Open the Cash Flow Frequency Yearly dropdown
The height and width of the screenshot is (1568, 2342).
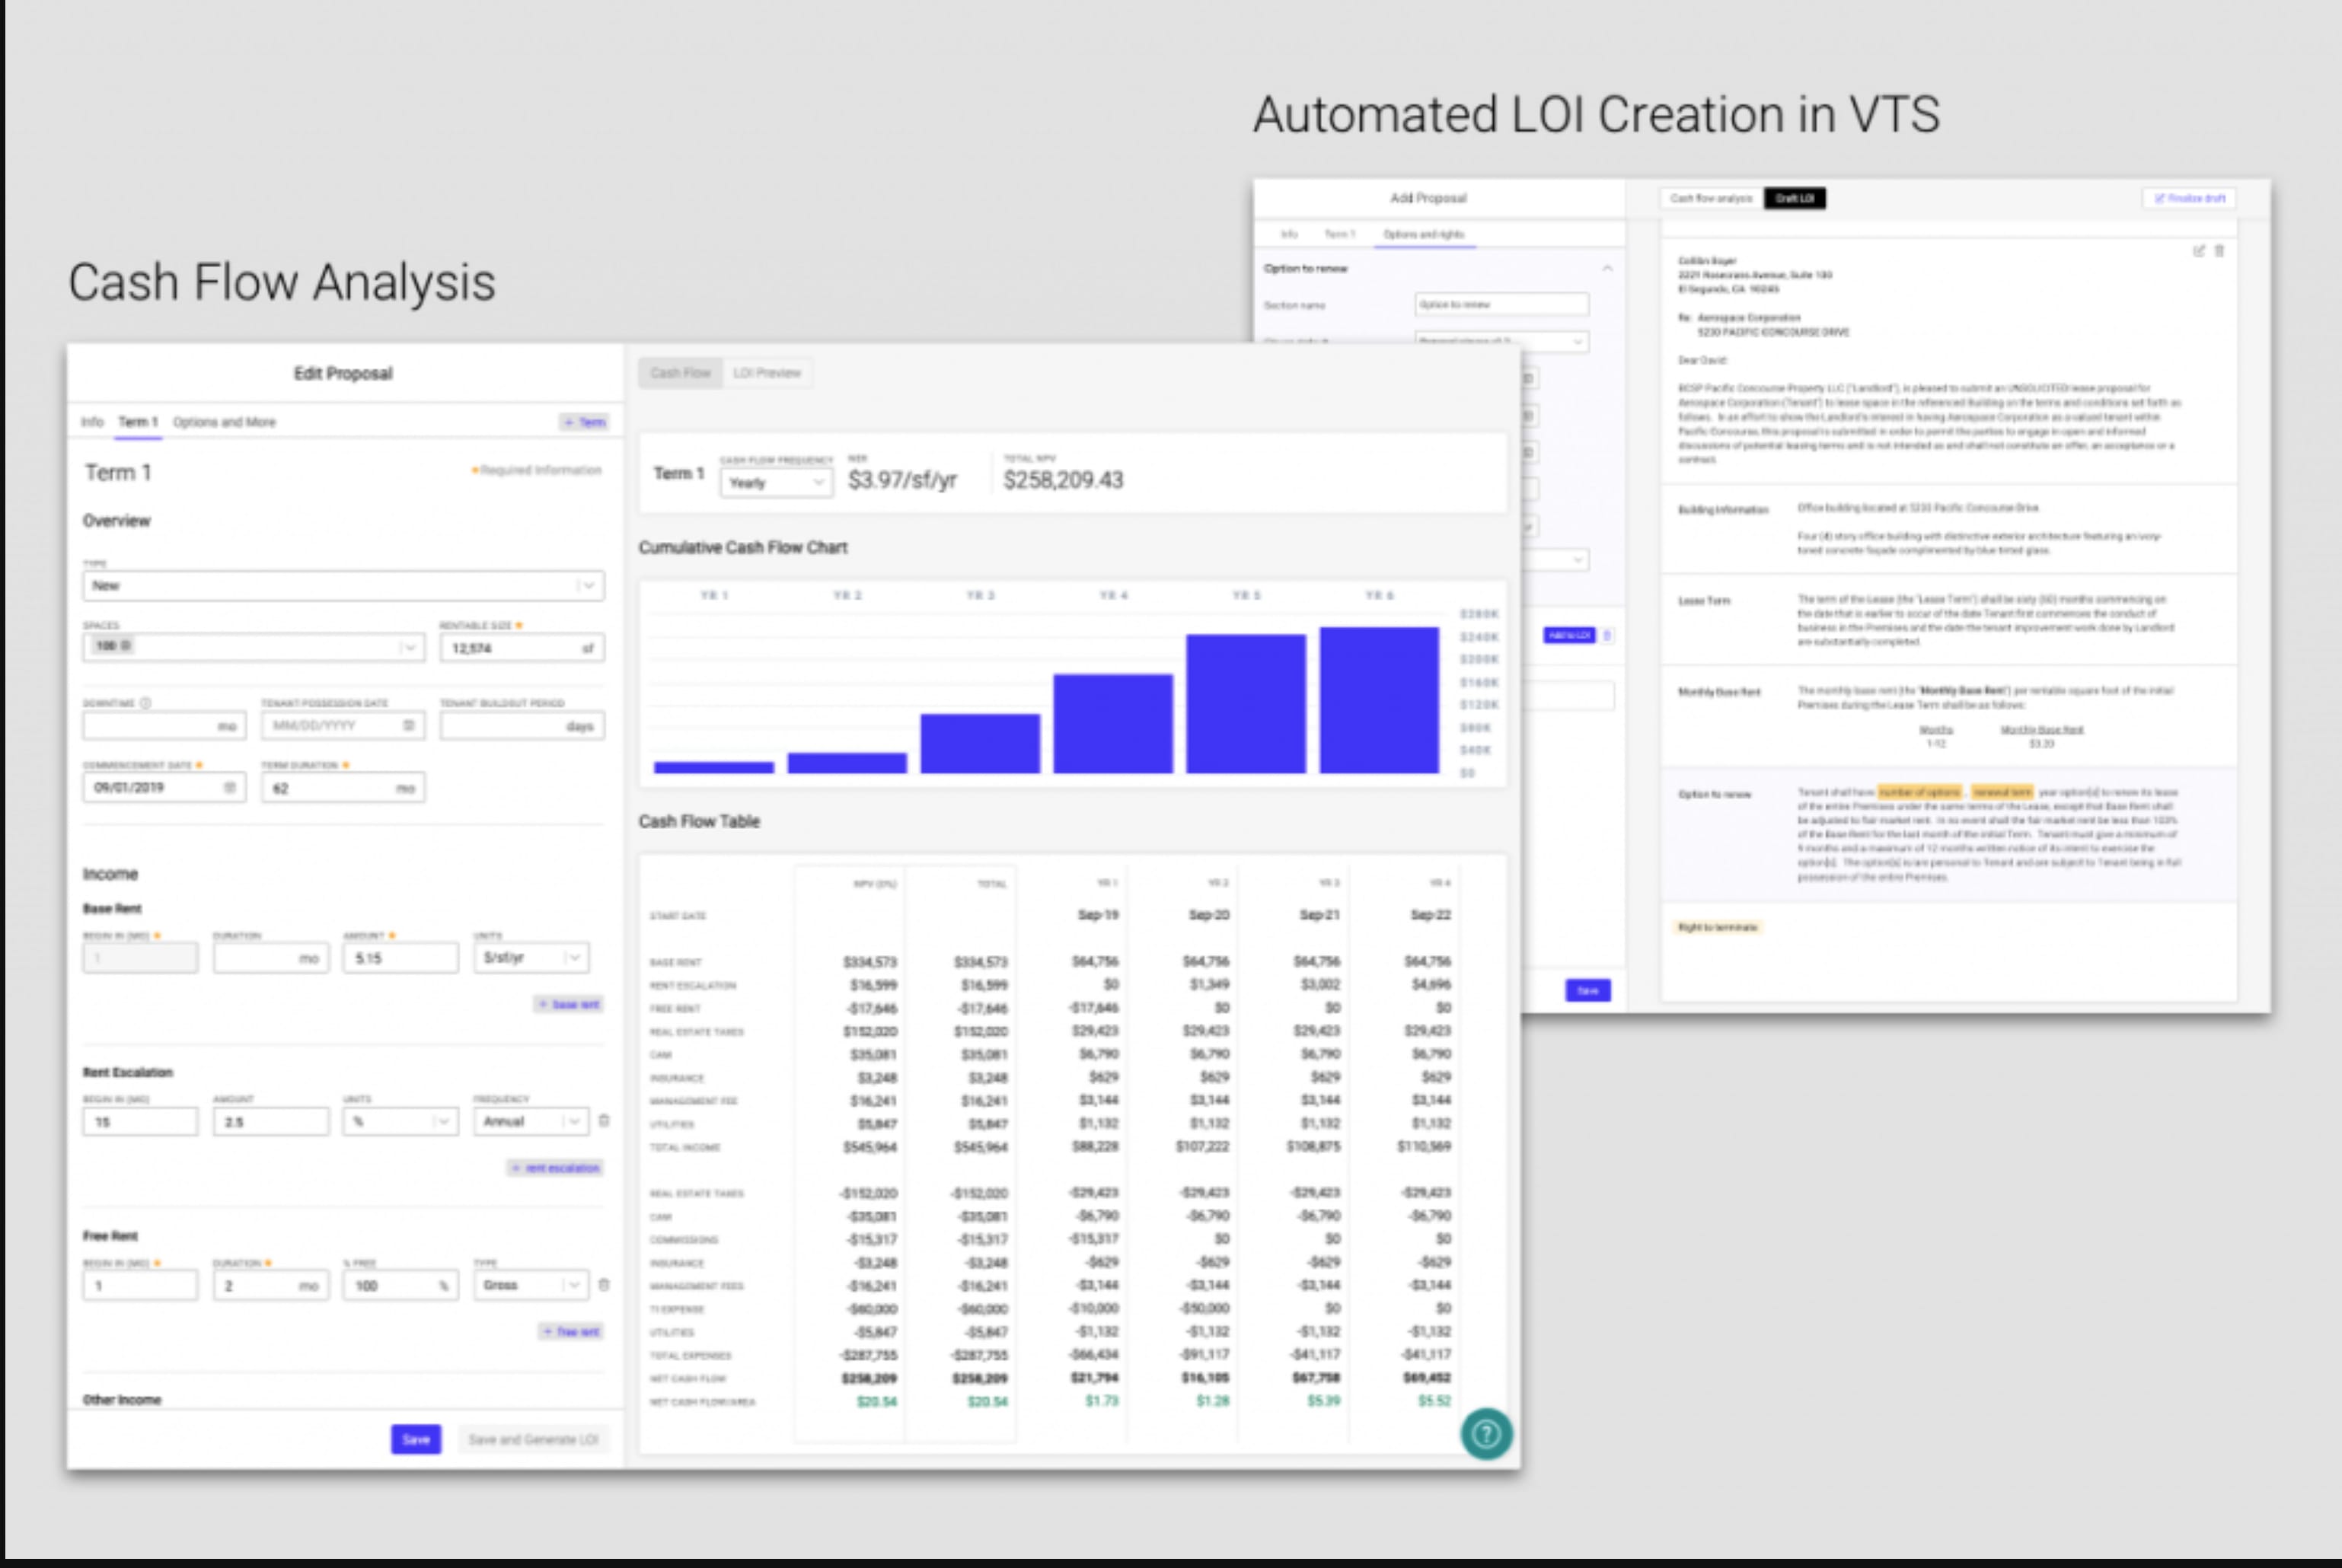click(776, 483)
